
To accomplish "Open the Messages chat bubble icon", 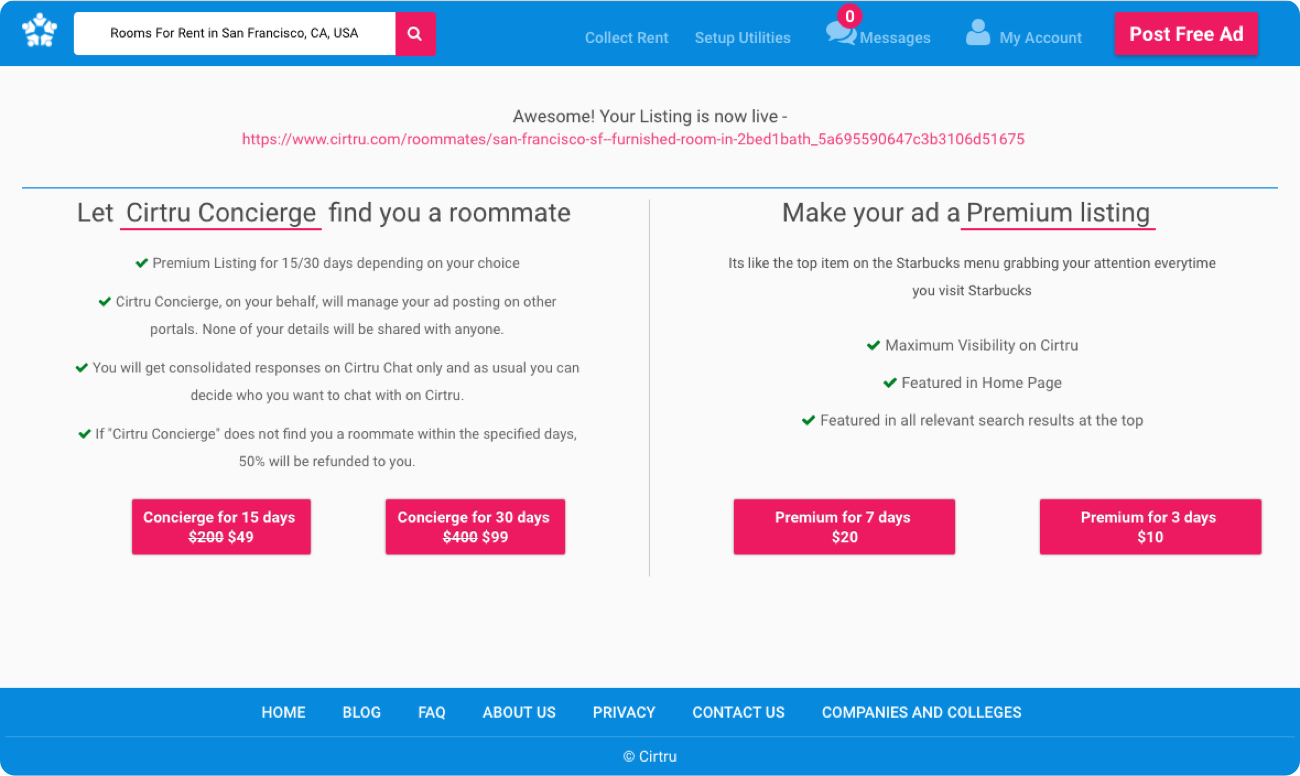I will pos(839,33).
